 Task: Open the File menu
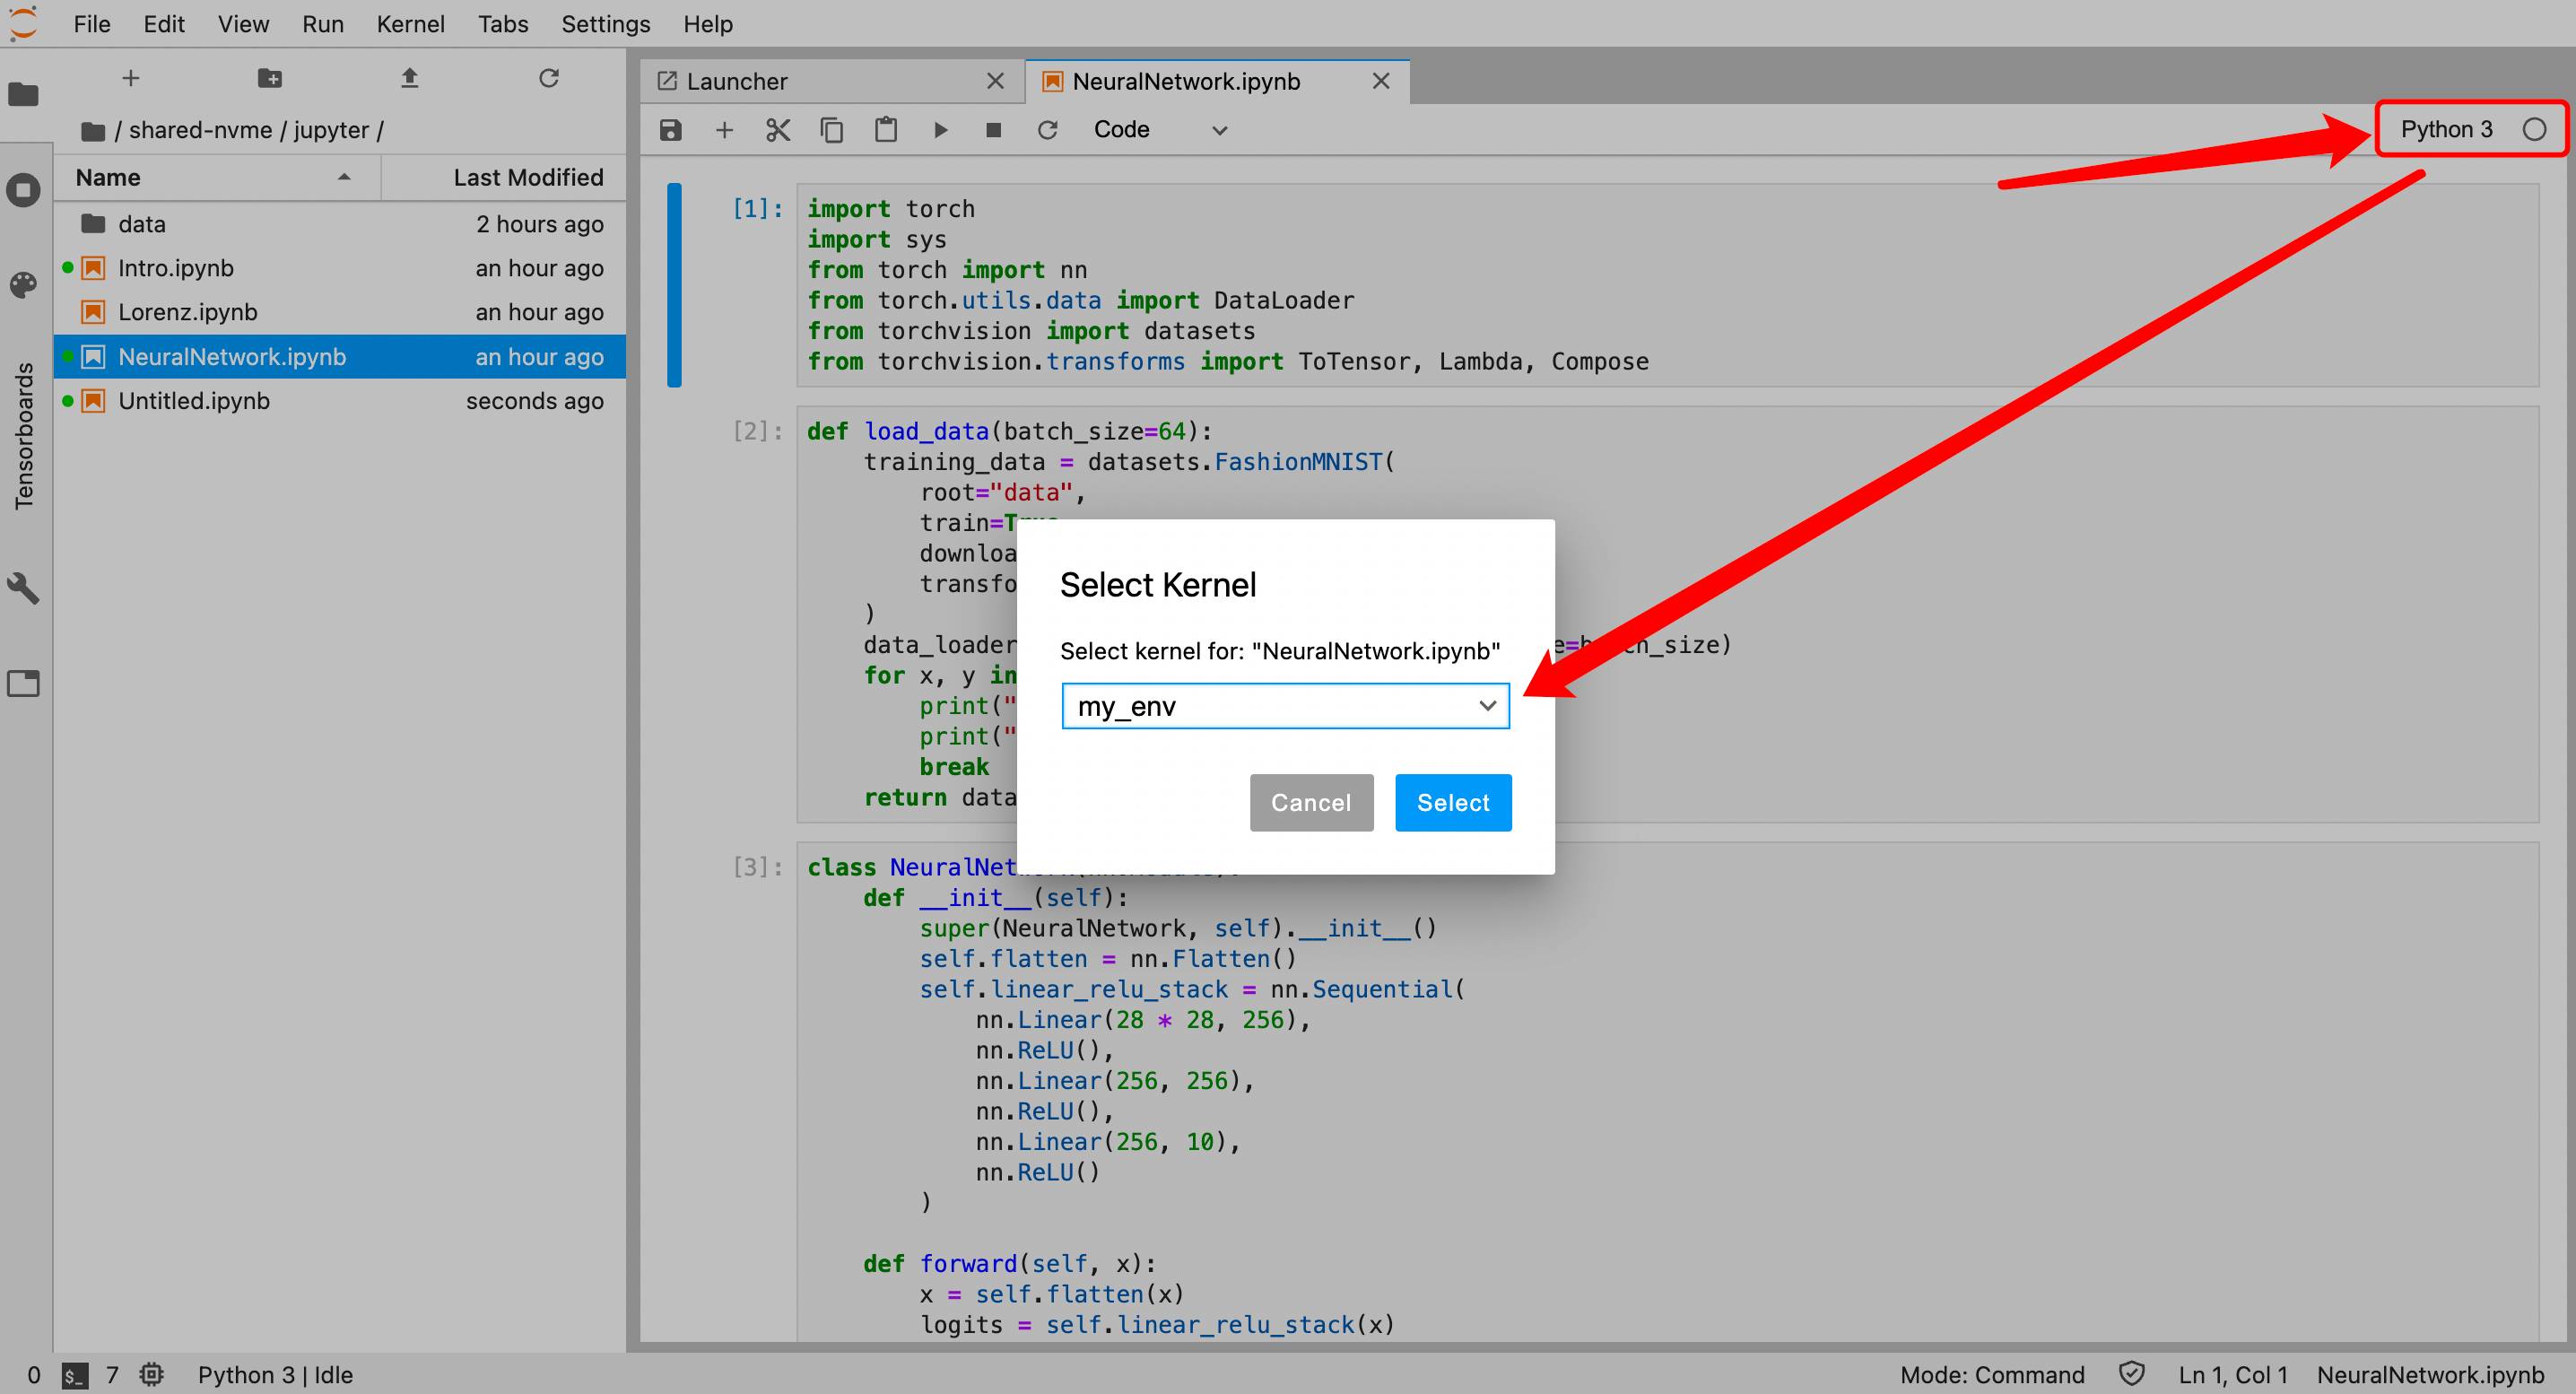92,24
